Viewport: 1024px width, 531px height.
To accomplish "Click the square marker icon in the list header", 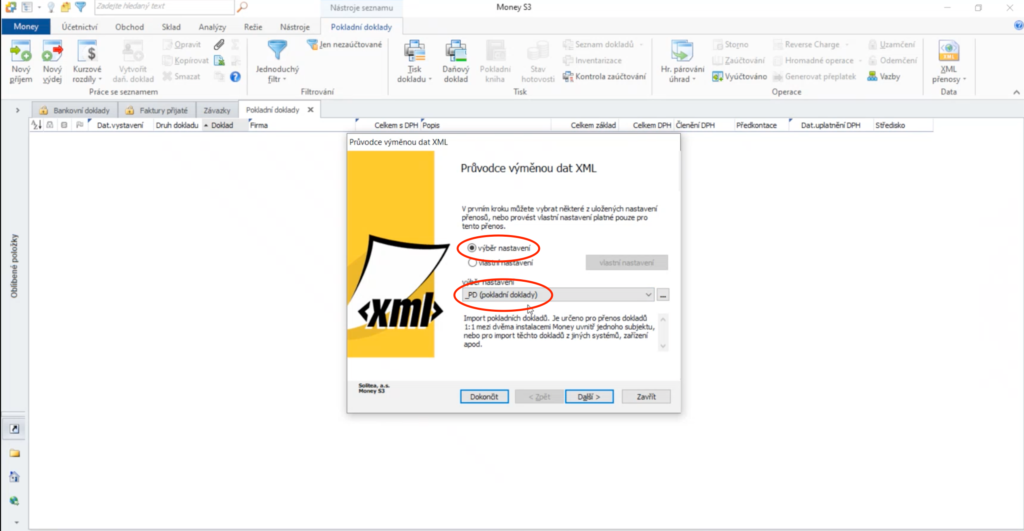I will click(64, 125).
